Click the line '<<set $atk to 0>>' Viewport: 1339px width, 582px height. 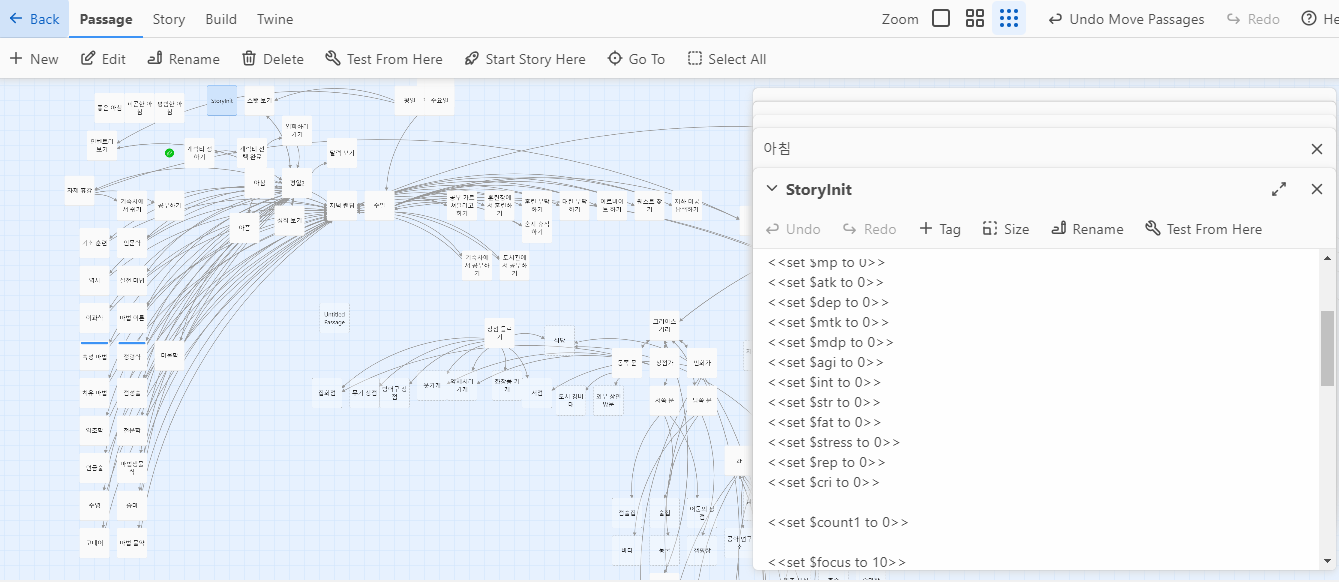(x=826, y=282)
